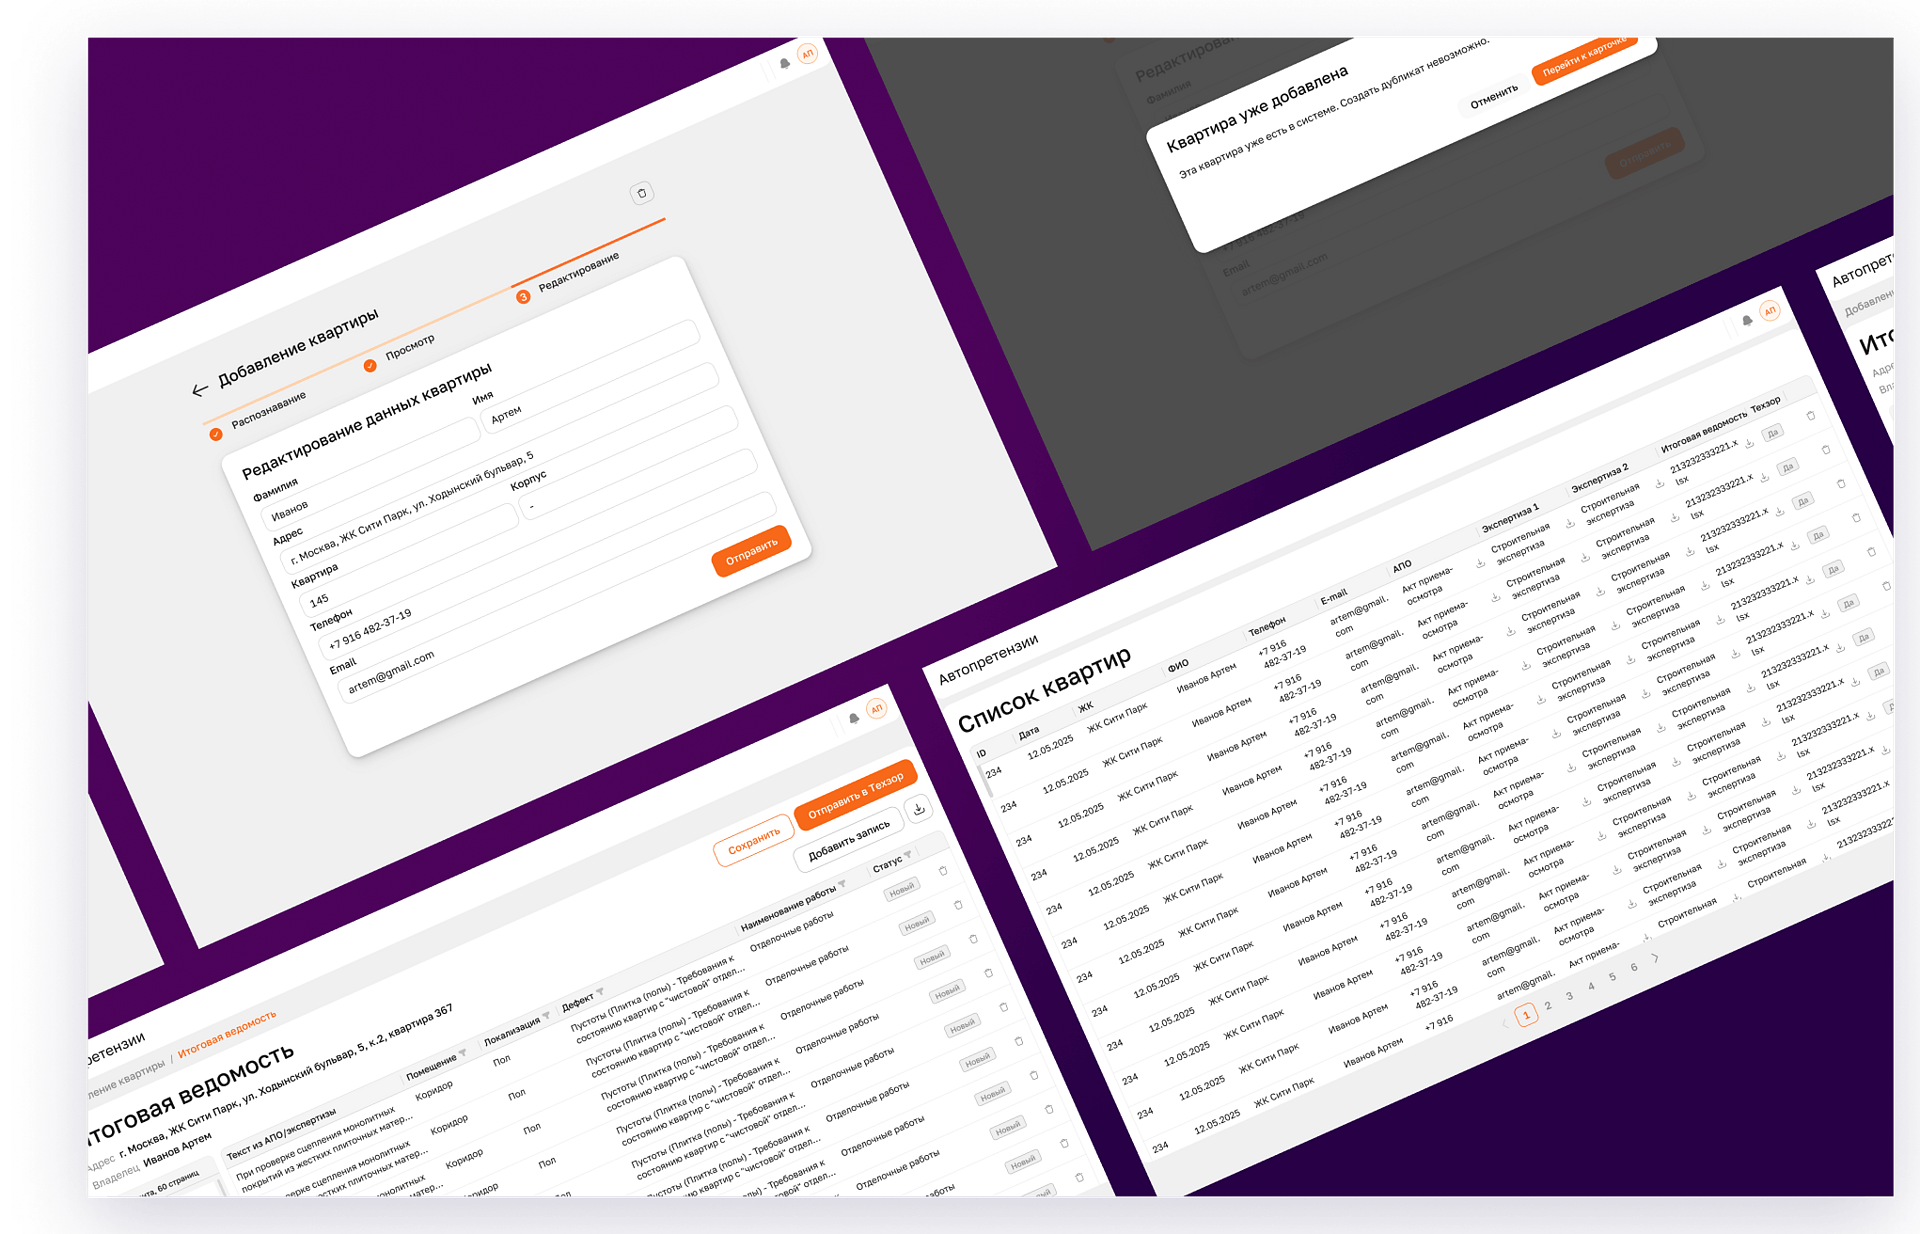1920x1234 pixels.
Task: Open the Помещение column filter
Action: pyautogui.click(x=463, y=1053)
